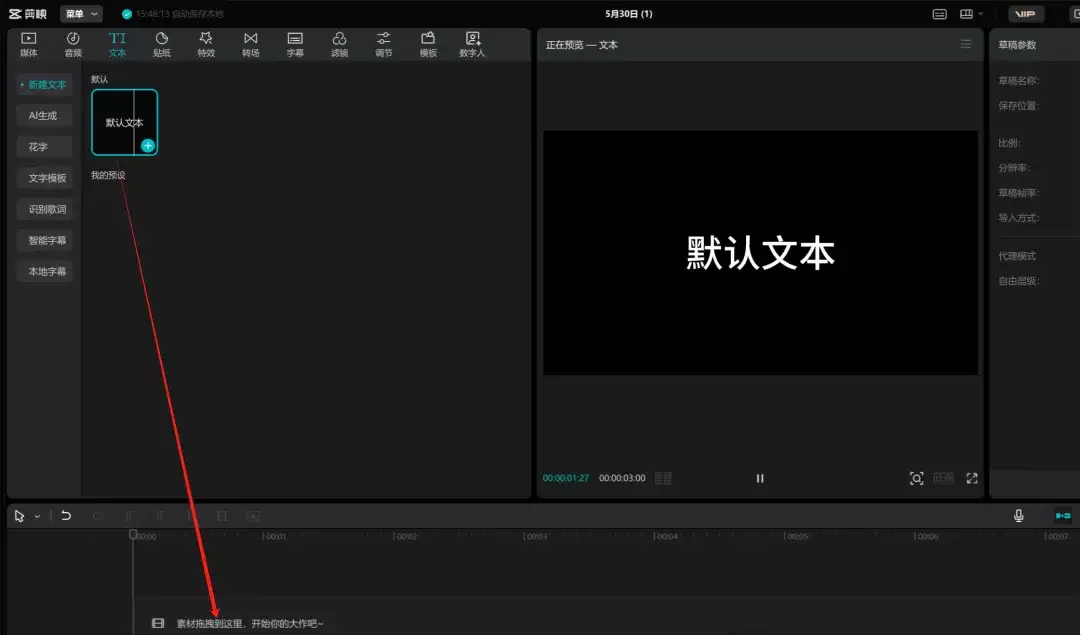Click the timeline playhead at 00:00
The height and width of the screenshot is (635, 1081).
pyautogui.click(x=133, y=534)
